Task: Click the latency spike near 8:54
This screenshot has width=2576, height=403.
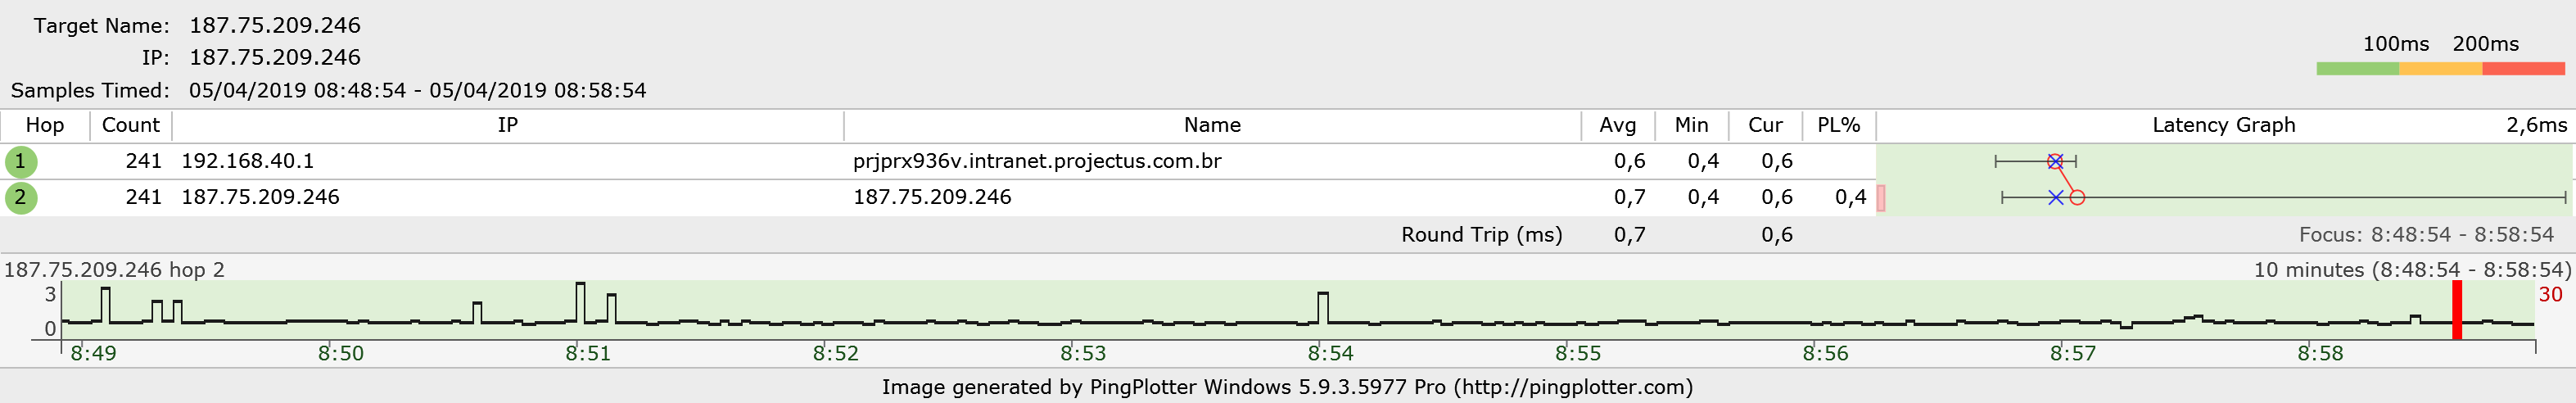Action: (1324, 307)
